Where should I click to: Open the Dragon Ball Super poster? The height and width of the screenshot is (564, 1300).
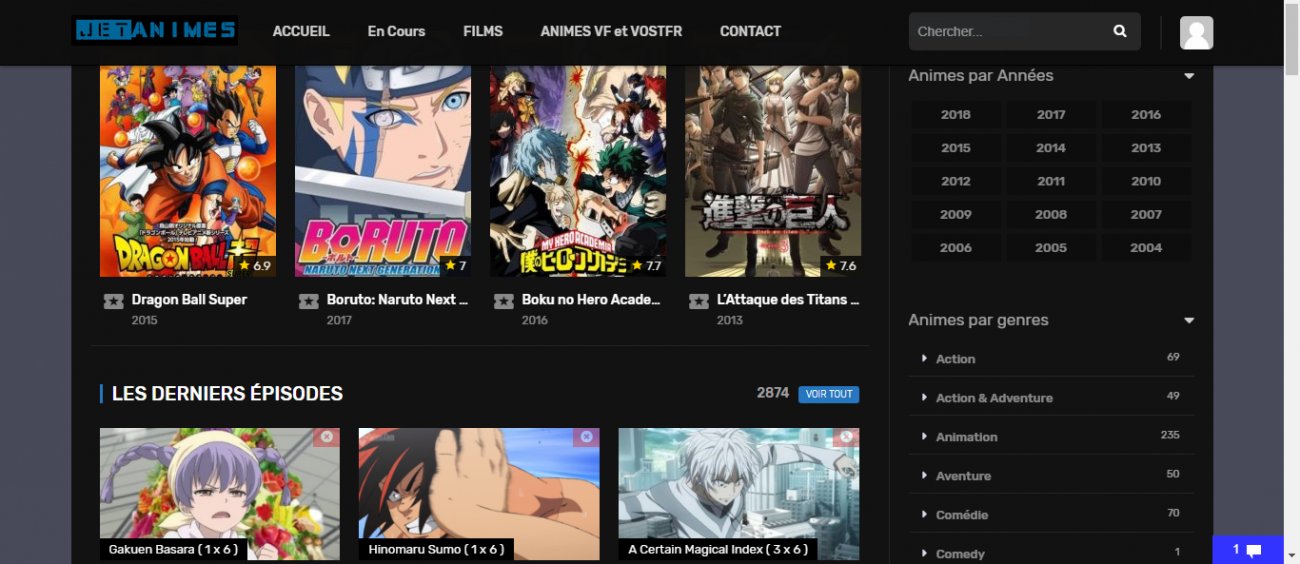(188, 171)
